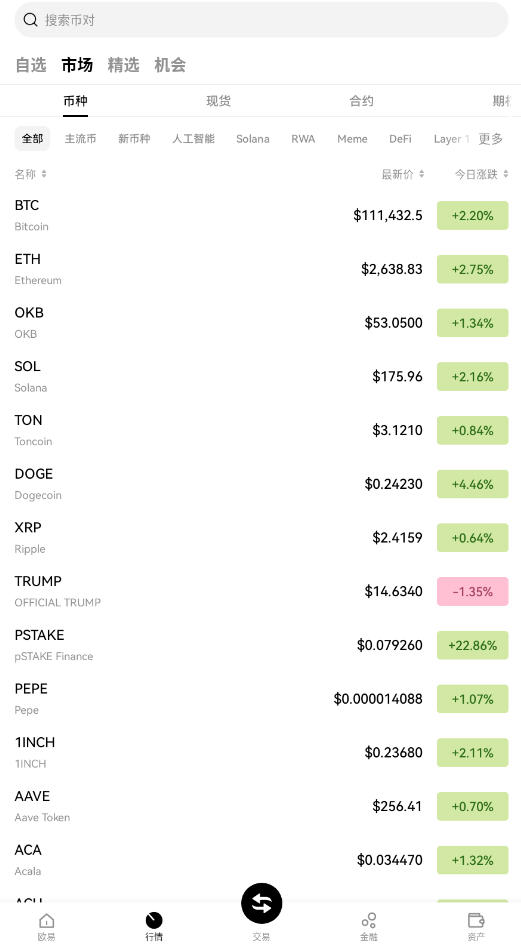The height and width of the screenshot is (946, 521).
Task: Select the 主流币 category filter
Action: (x=80, y=139)
